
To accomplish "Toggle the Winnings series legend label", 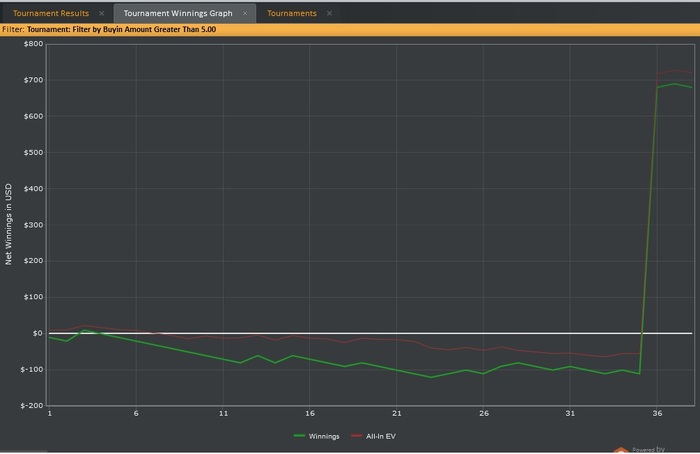I will point(326,436).
